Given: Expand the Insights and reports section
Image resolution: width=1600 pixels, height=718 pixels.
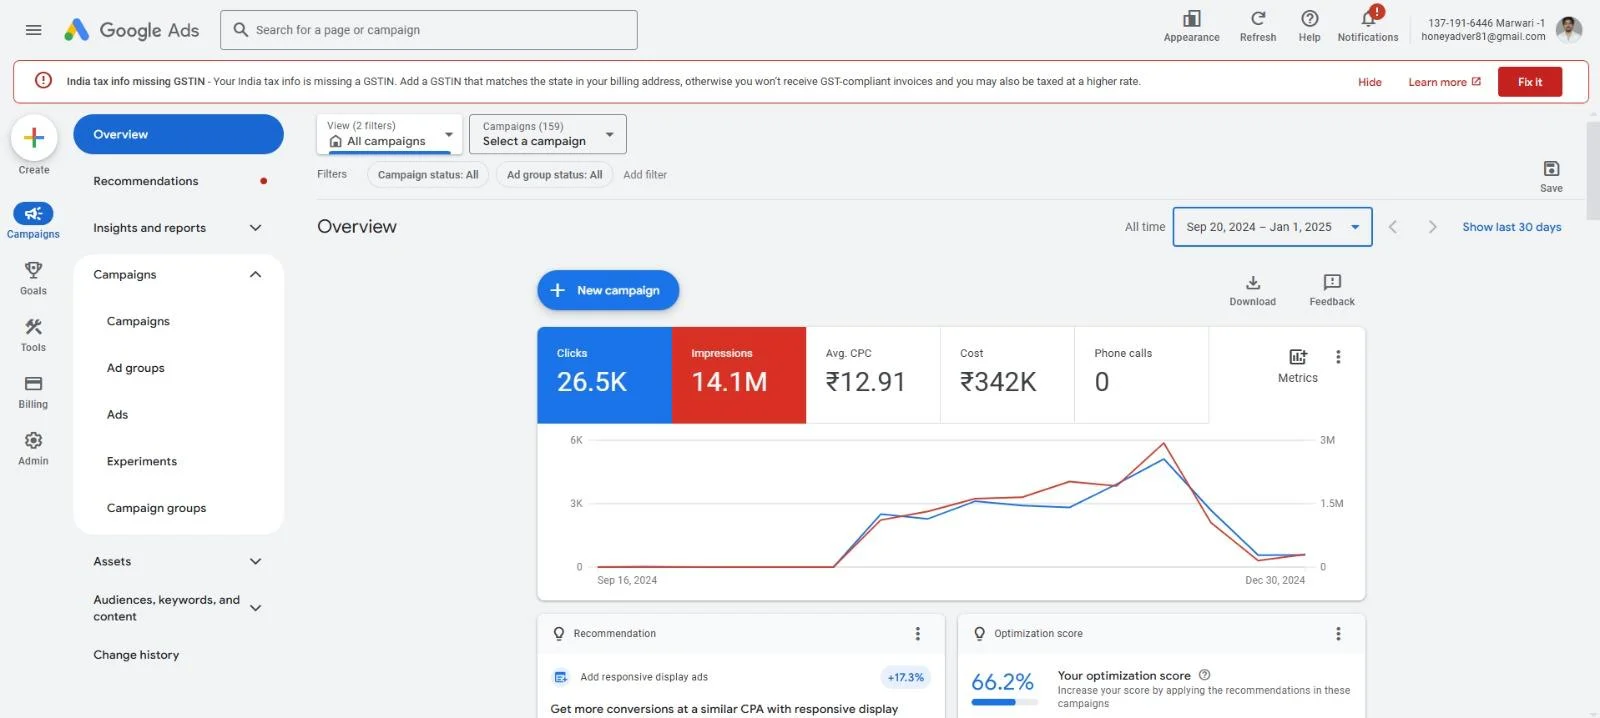Looking at the screenshot, I should pyautogui.click(x=178, y=228).
